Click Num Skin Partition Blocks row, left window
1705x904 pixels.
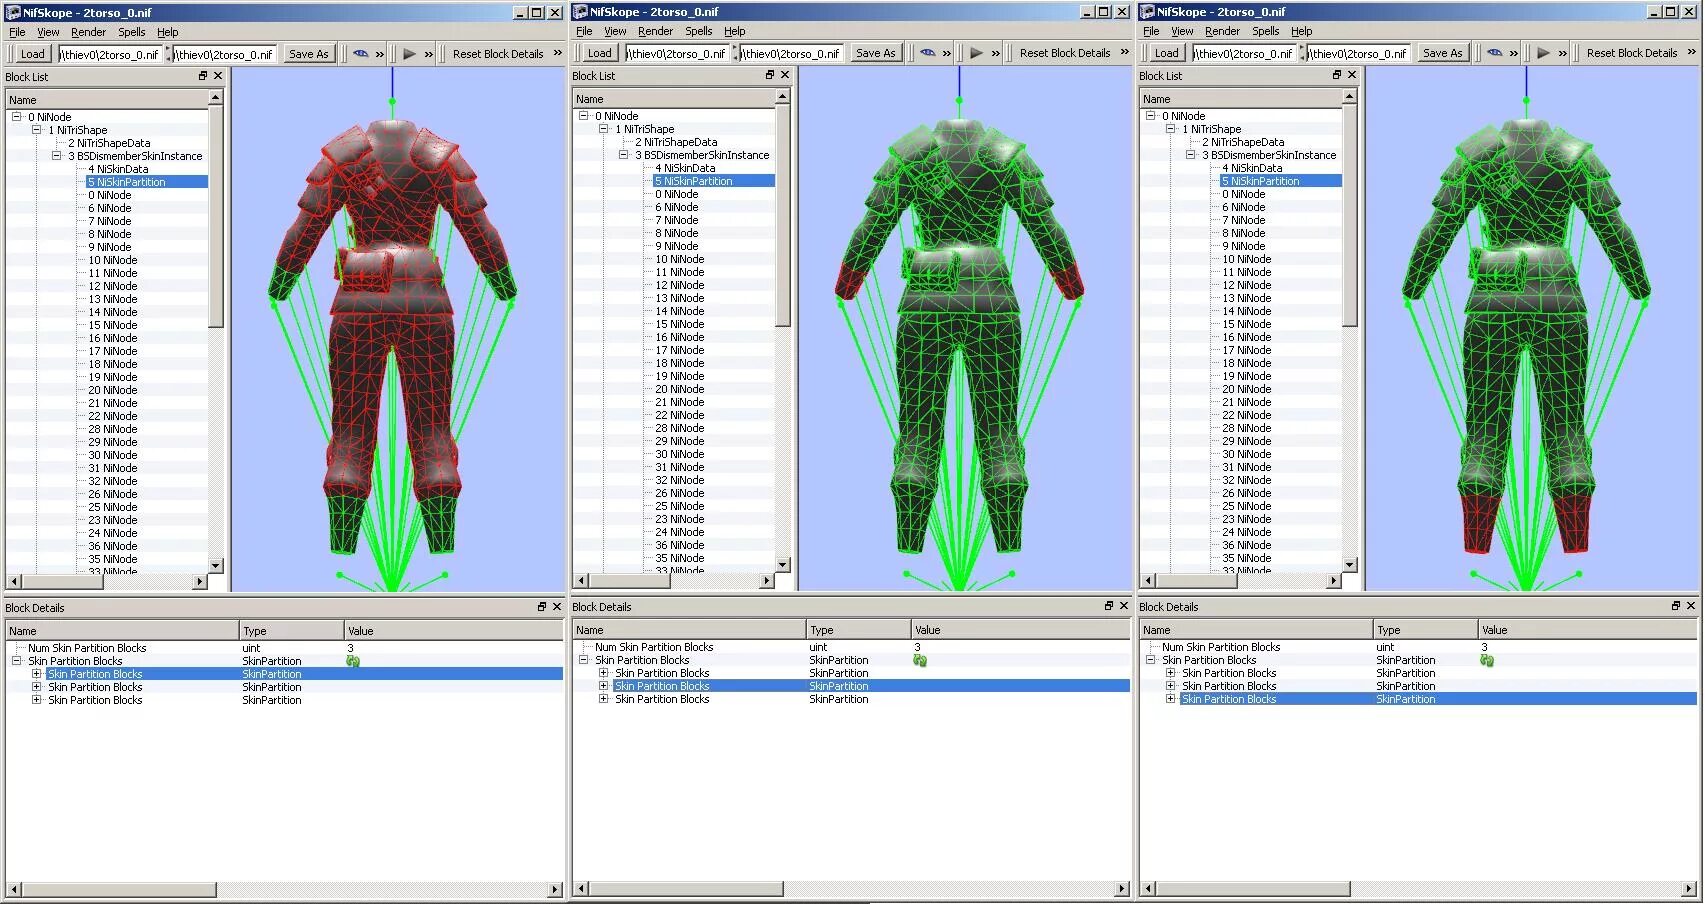[x=285, y=648]
